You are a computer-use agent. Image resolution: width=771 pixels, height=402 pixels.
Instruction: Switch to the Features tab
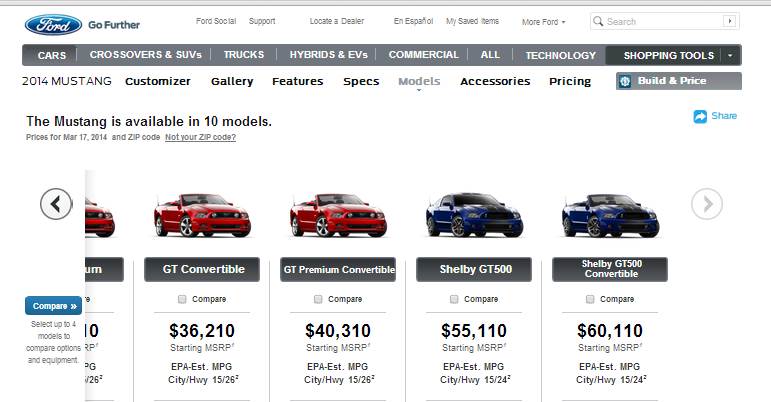pos(297,81)
